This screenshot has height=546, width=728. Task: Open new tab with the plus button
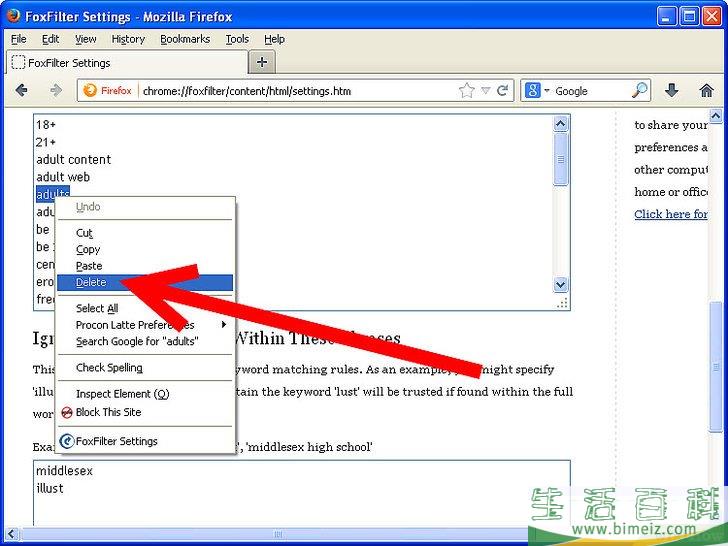(262, 62)
